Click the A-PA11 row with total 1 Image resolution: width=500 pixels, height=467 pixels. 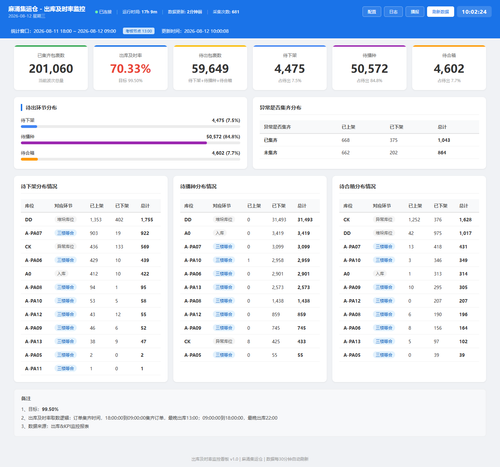point(91,368)
